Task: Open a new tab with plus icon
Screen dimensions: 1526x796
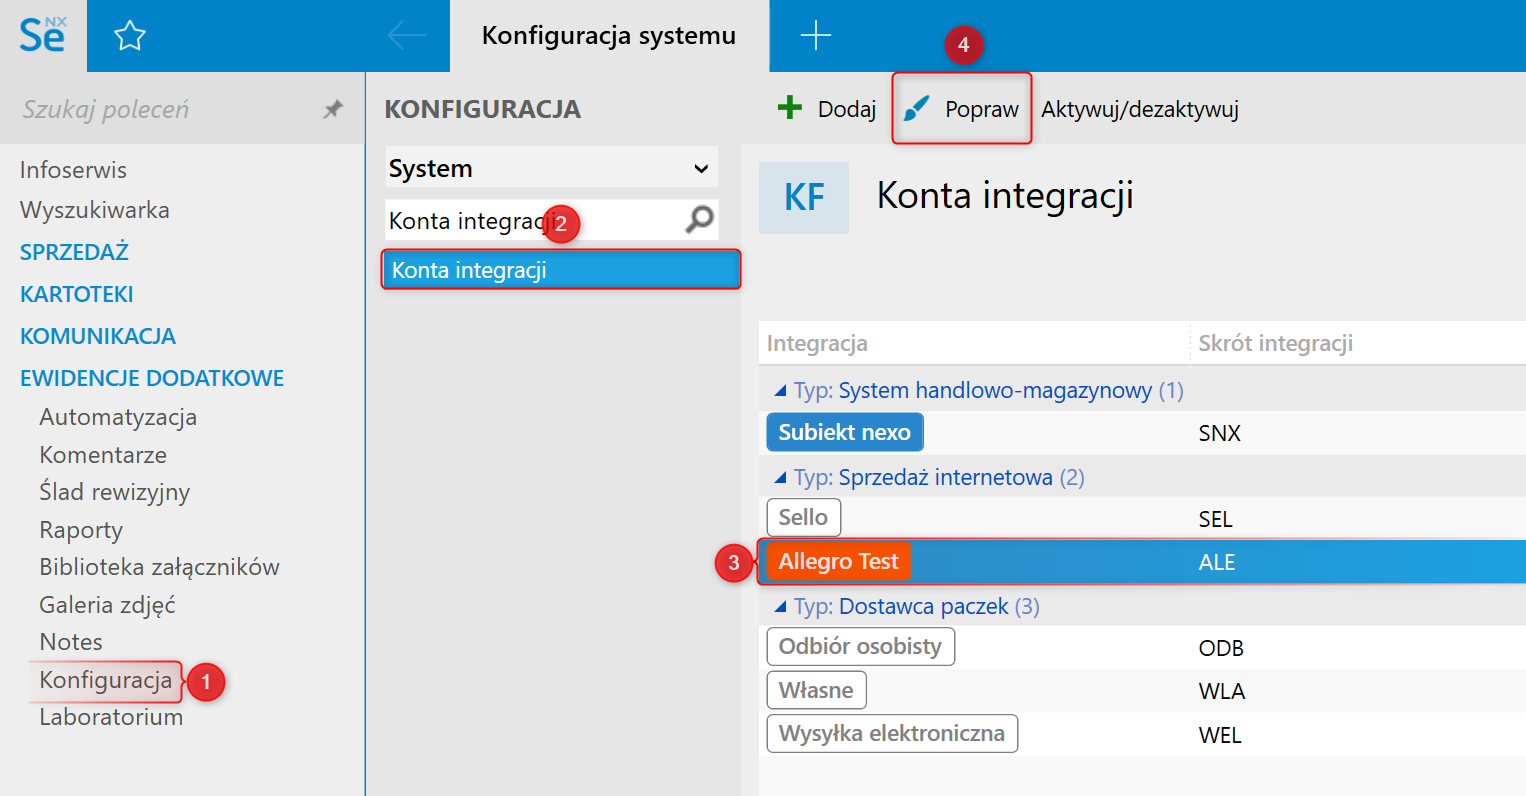Action: point(816,36)
